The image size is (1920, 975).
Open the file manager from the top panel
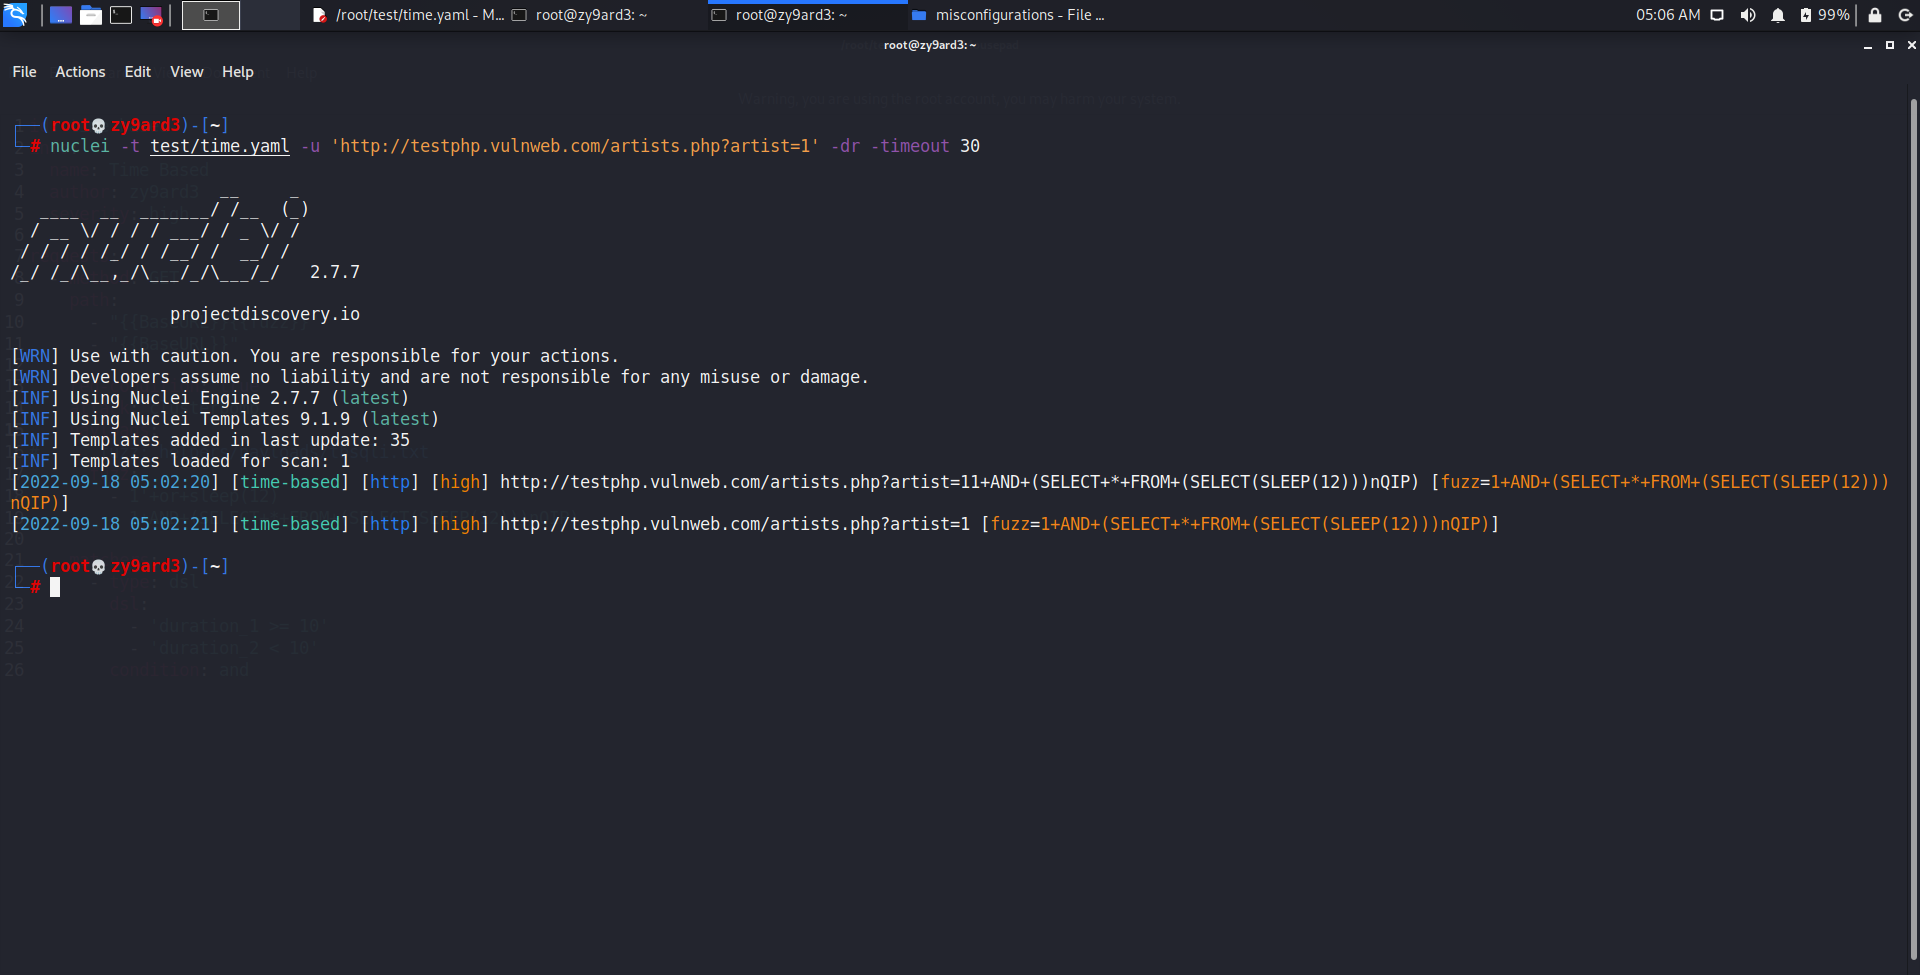pos(90,14)
